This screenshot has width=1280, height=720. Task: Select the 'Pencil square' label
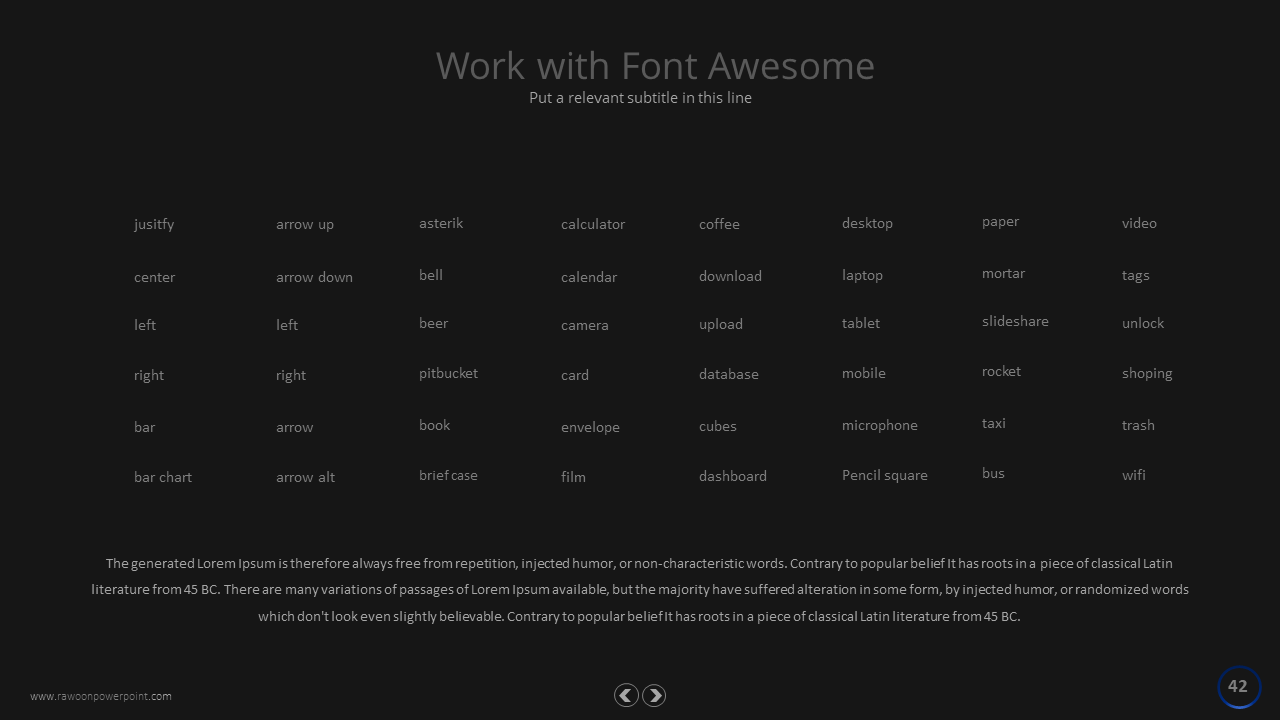884,475
